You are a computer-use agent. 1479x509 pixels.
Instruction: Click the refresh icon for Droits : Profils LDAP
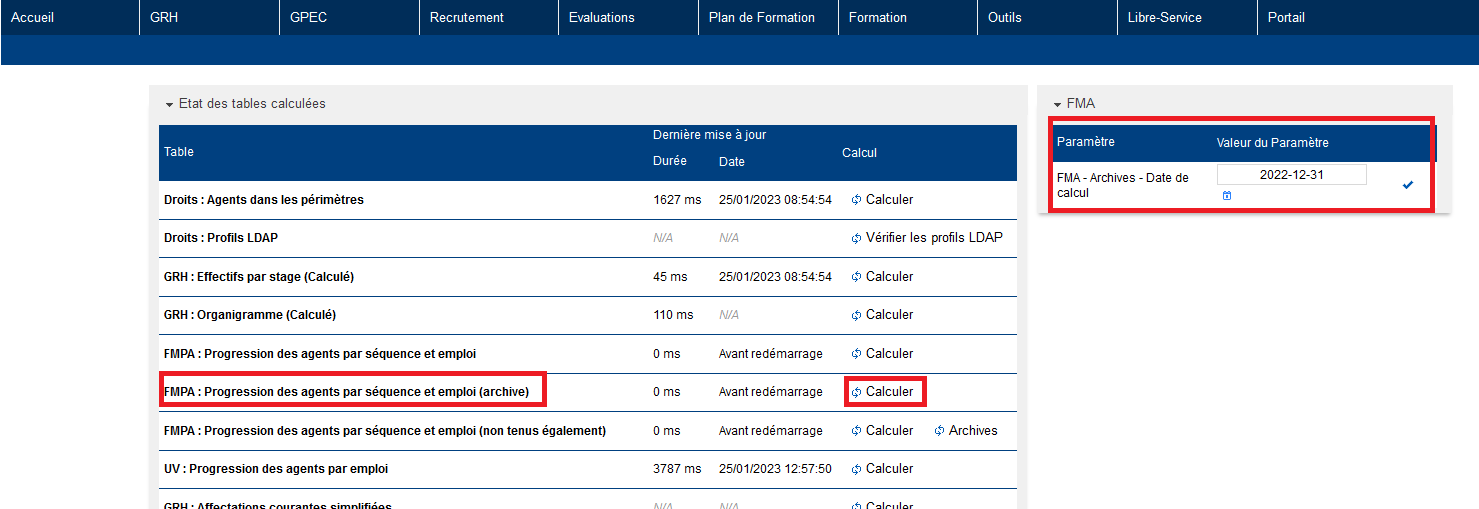856,239
